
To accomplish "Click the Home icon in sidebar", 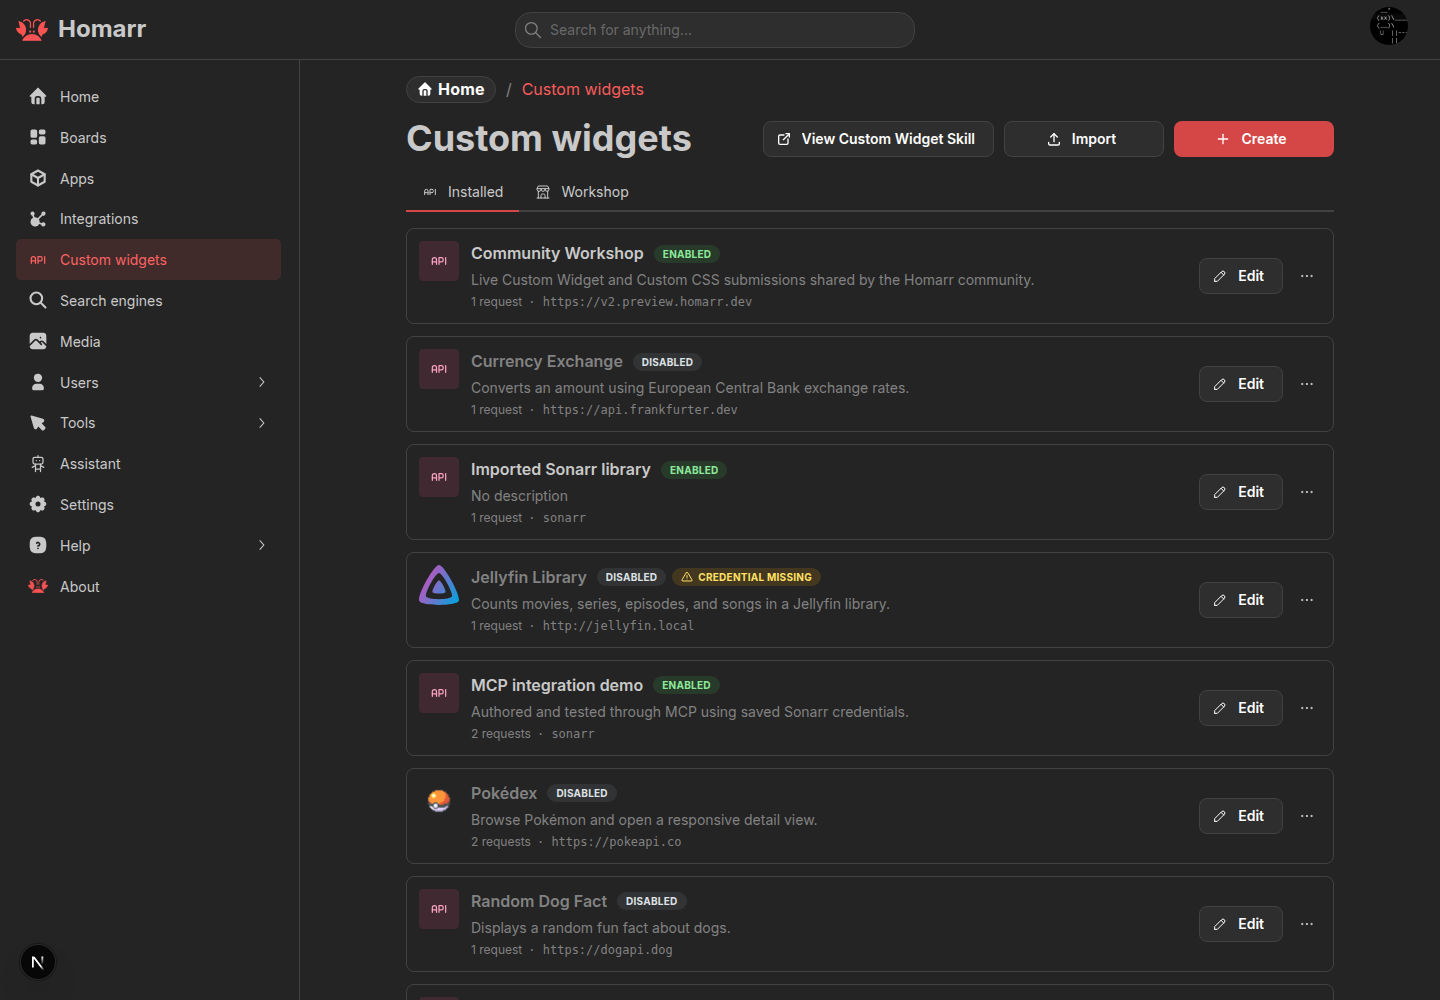I will point(38,97).
